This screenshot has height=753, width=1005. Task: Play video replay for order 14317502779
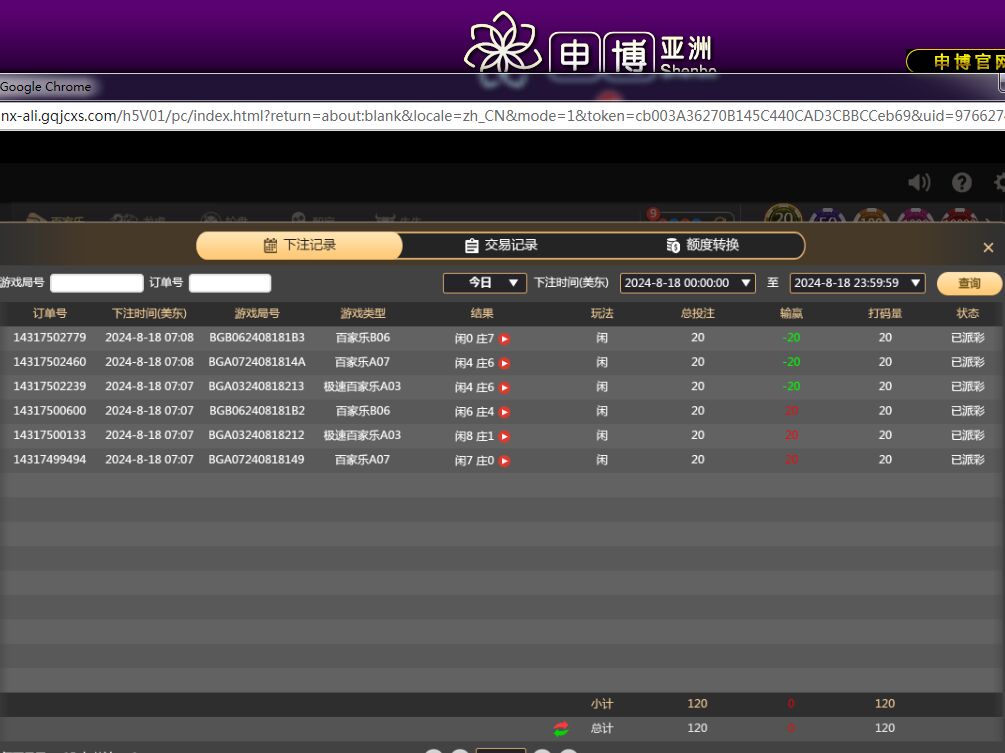point(505,339)
